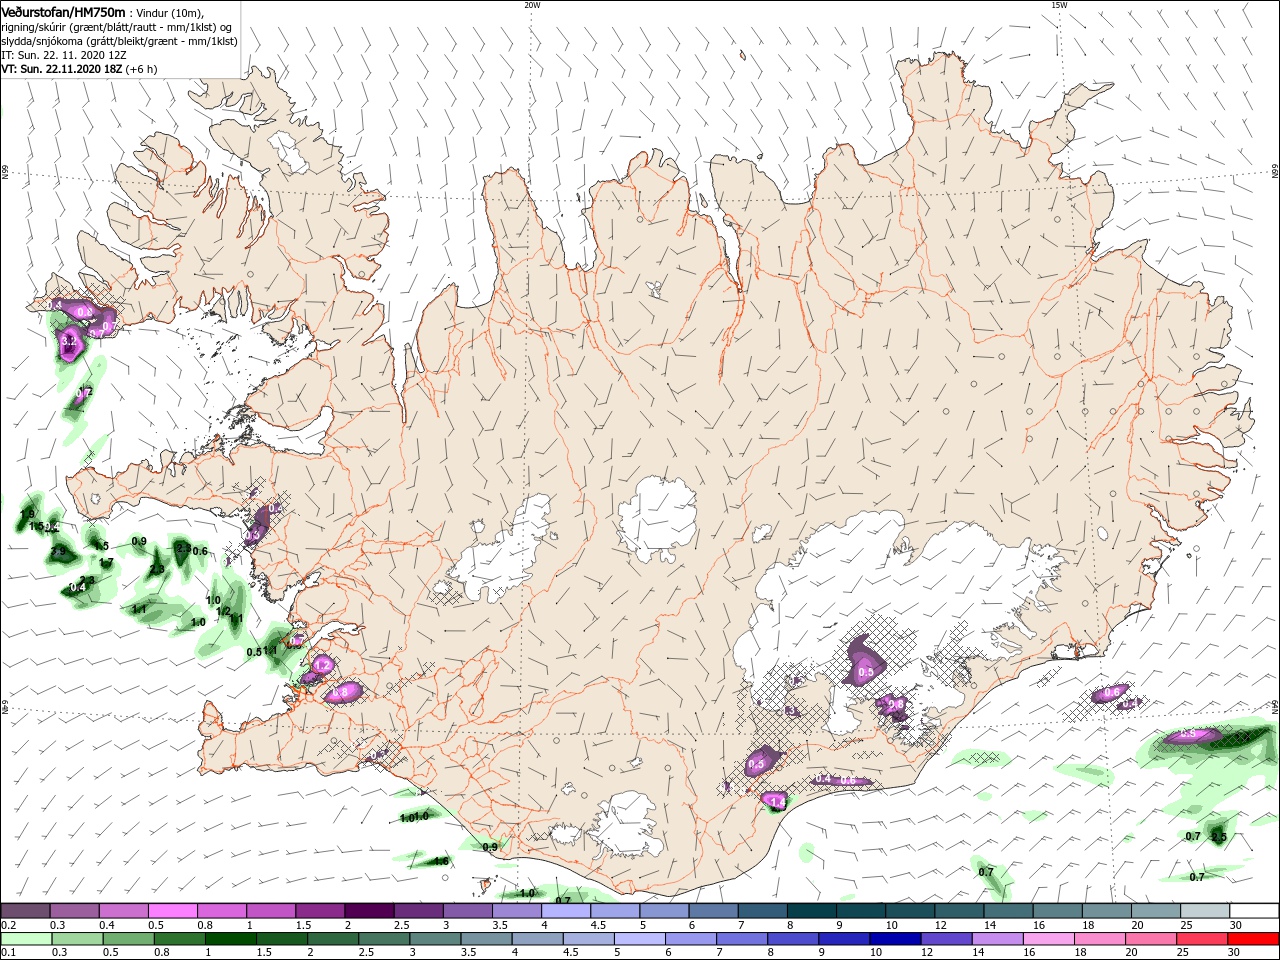
Task: Click the white 30 swatch ending the top legend row
Action: (1252, 911)
